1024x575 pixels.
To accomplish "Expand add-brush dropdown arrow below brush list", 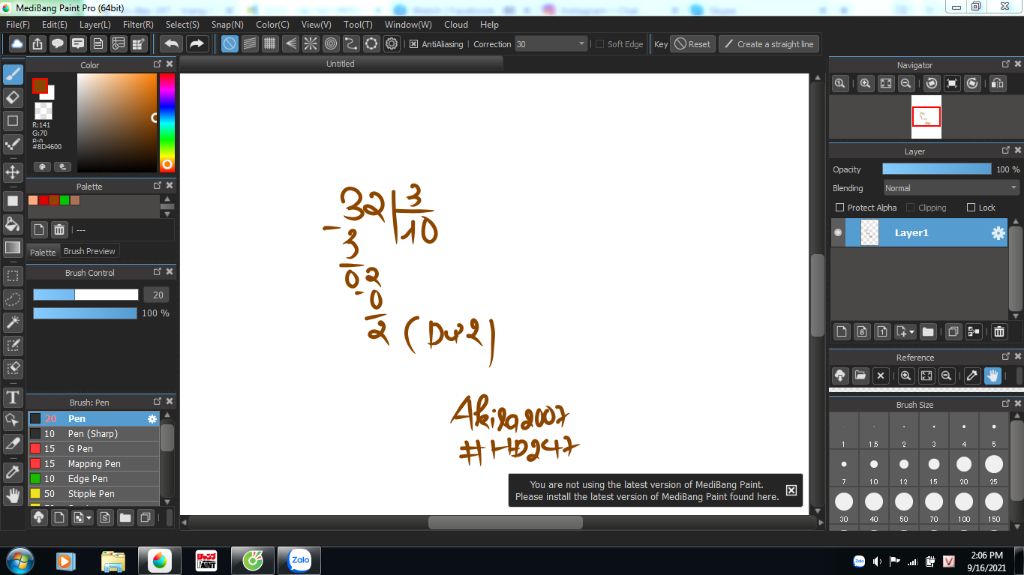I will pyautogui.click(x=89, y=518).
